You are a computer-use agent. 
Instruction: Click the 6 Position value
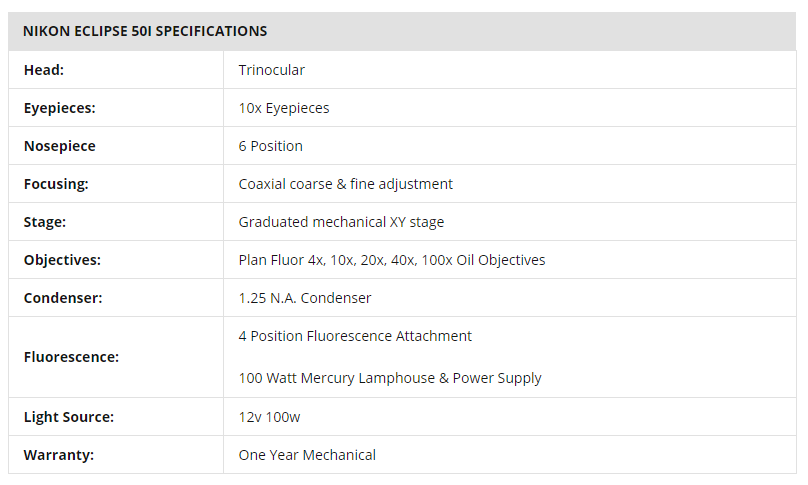click(271, 146)
